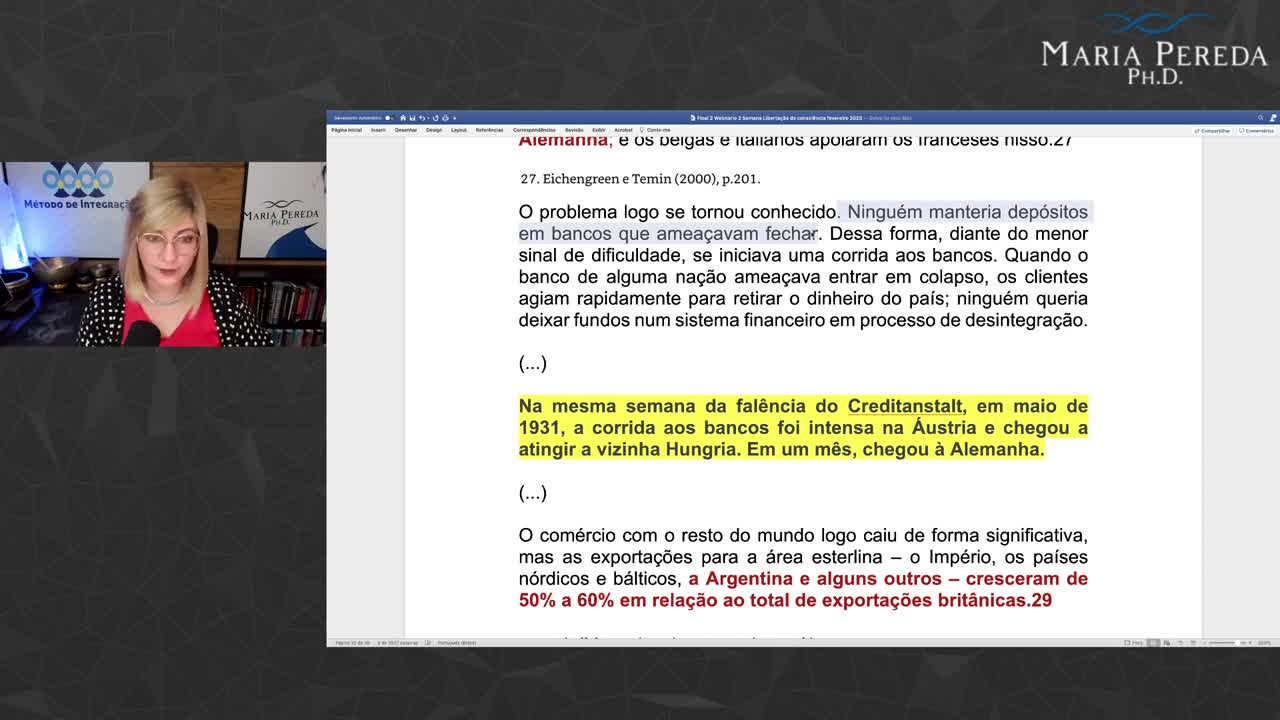Click the Print icon in quick access toolbar
Screen dimensions: 1280x720
pyautogui.click(x=445, y=118)
